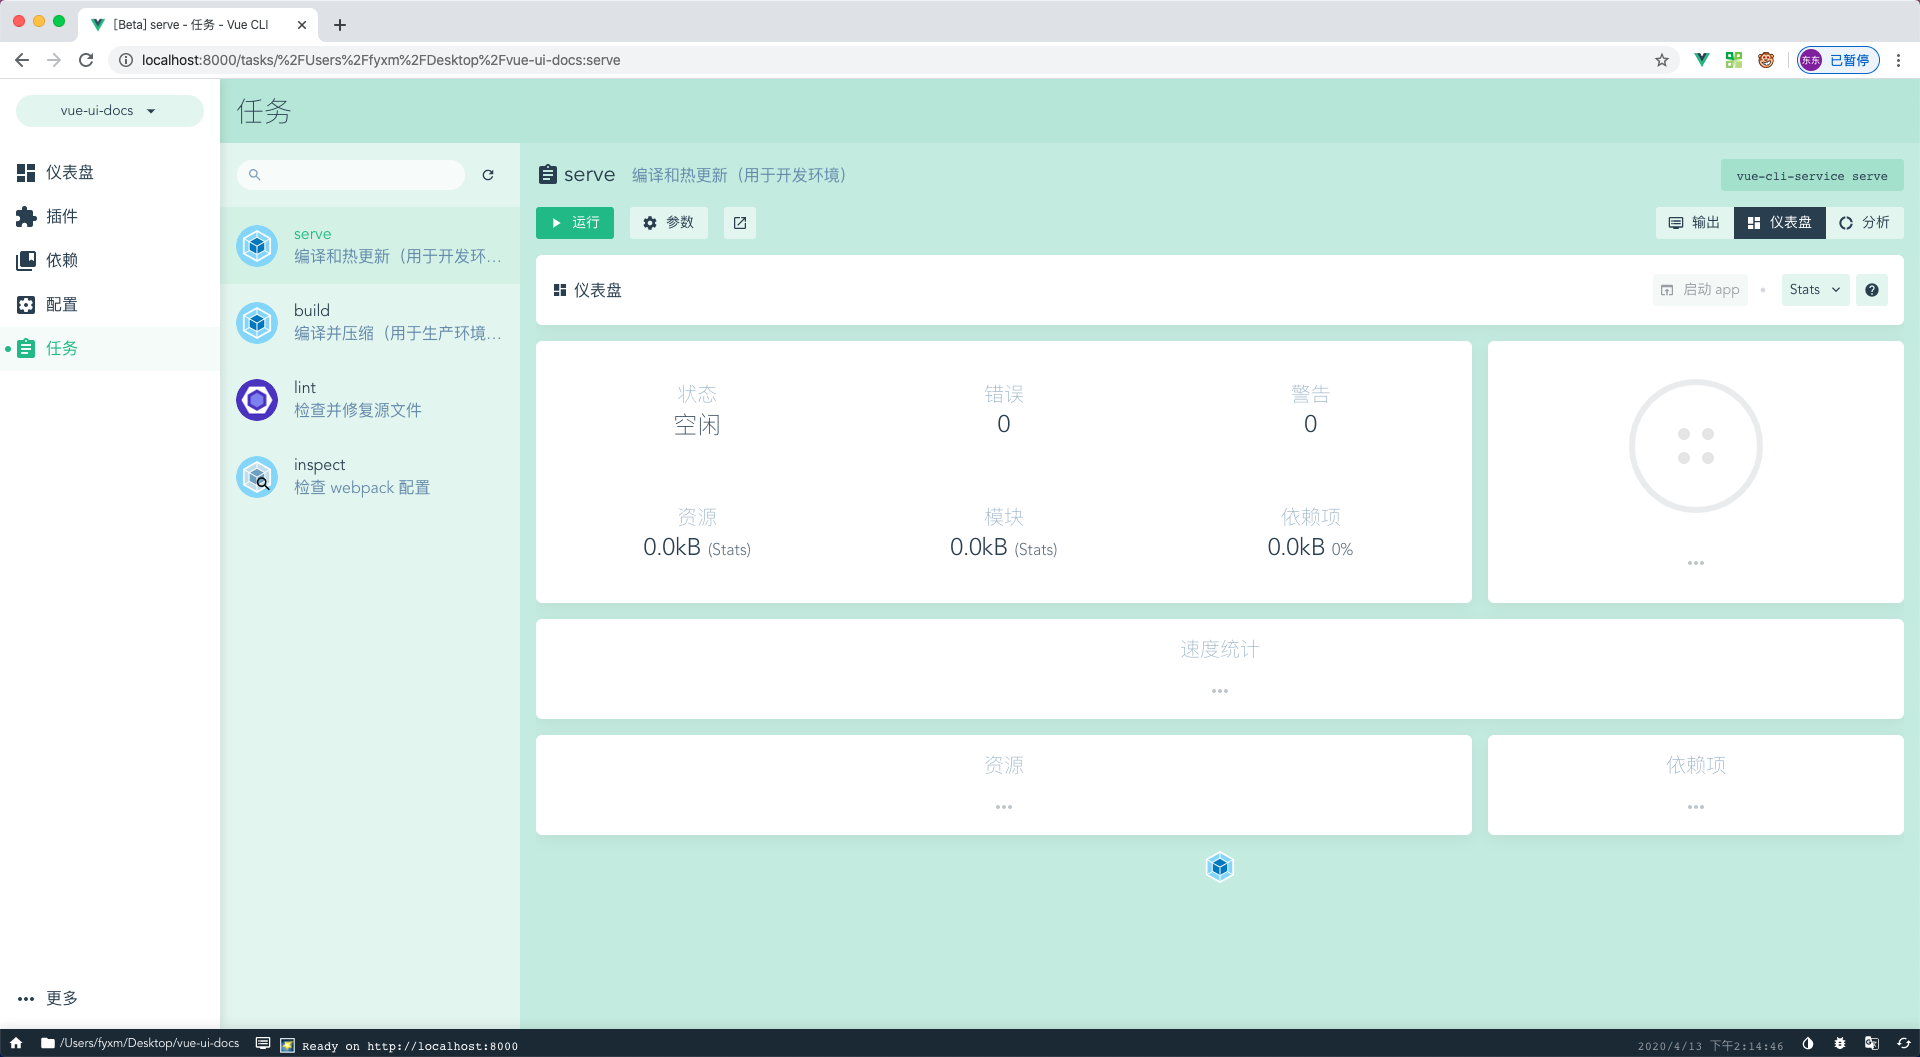Click the circular build progress indicator

(x=1696, y=446)
